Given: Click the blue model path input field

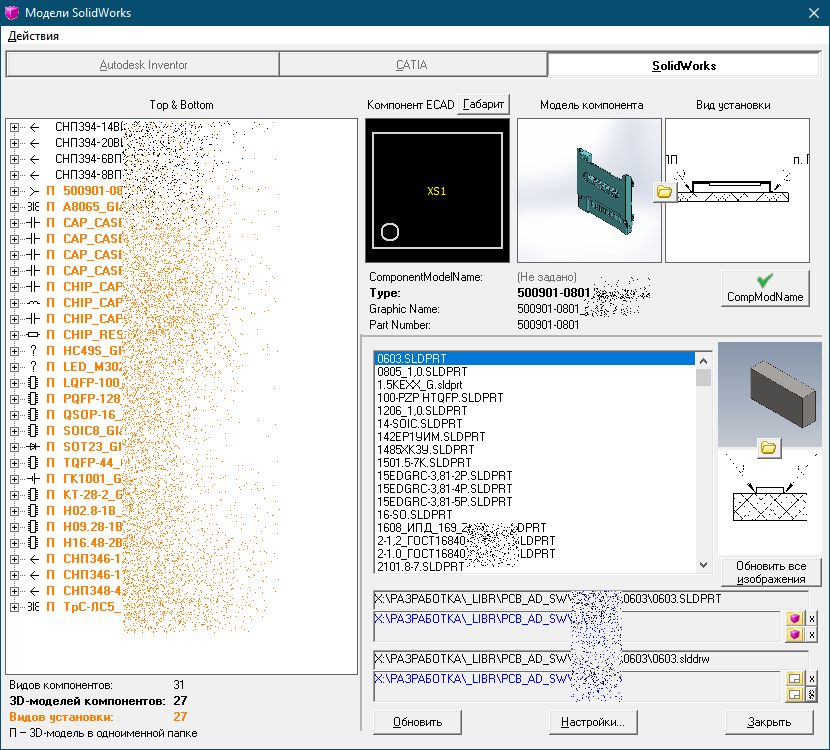Looking at the screenshot, I should pyautogui.click(x=577, y=627).
